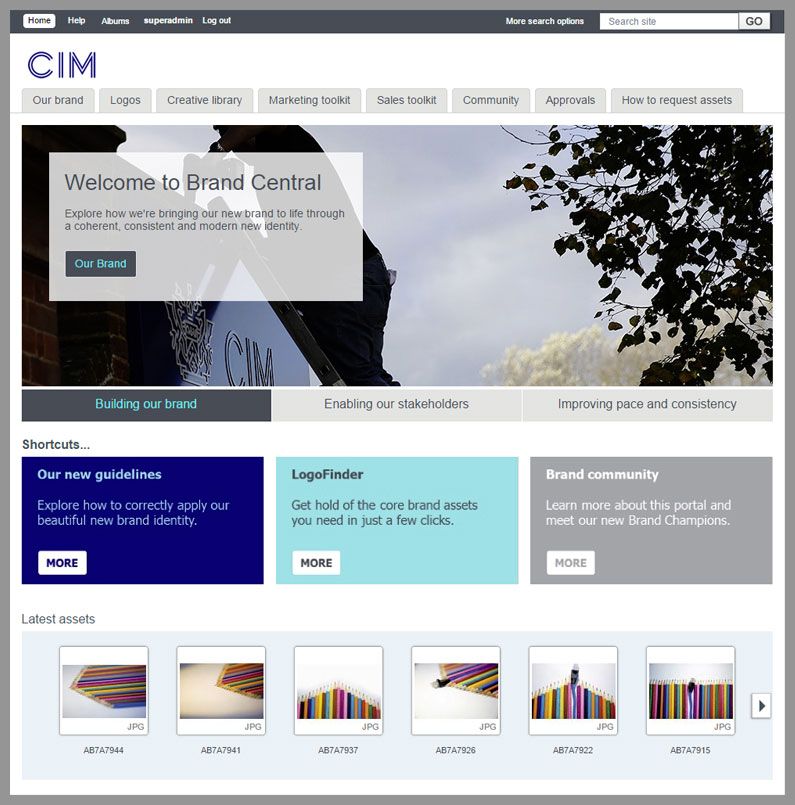Select the AB7A7915 asset thumbnail
795x805 pixels.
point(690,691)
